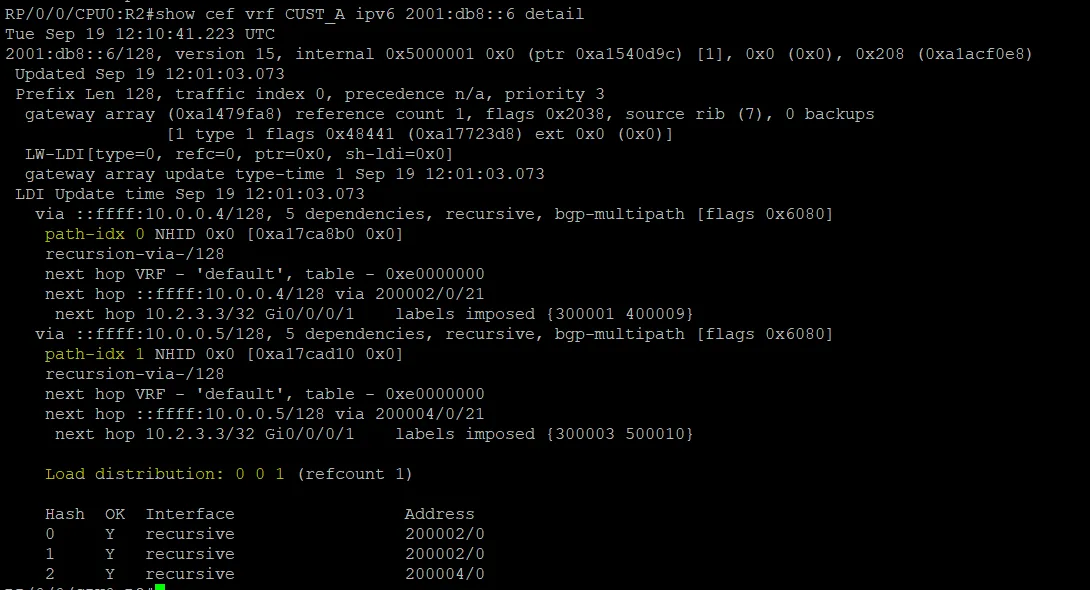1090x590 pixels.
Task: Click the 'Address' column header
Action: click(x=439, y=514)
